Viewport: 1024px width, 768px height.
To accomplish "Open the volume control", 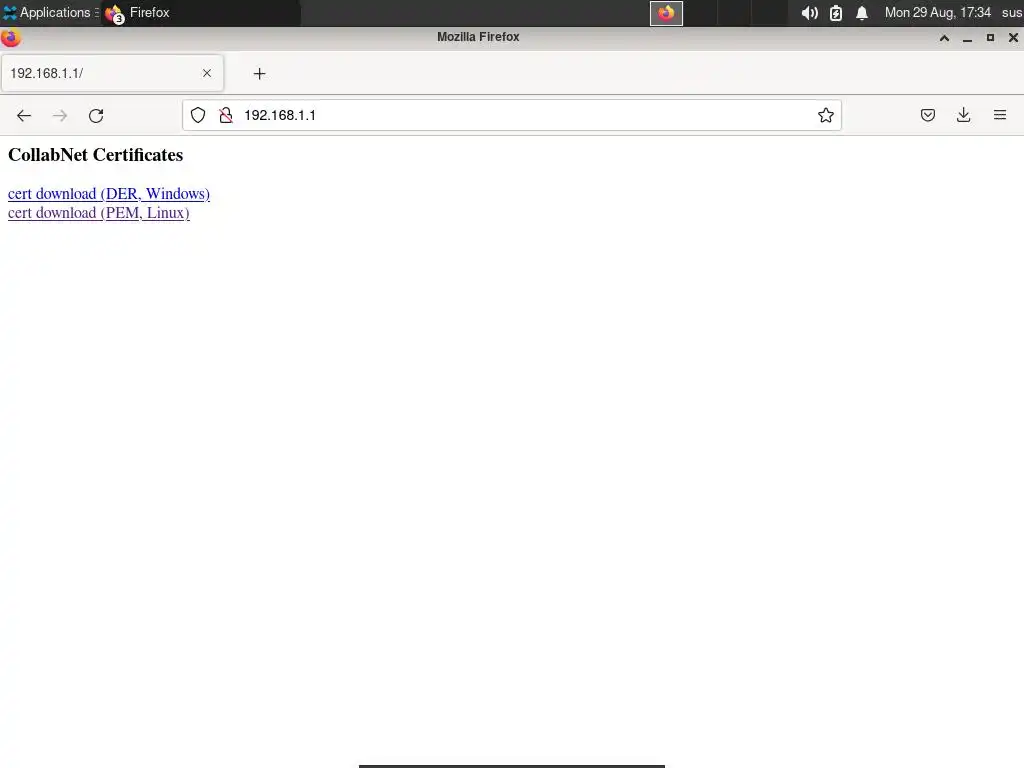I will tap(810, 13).
